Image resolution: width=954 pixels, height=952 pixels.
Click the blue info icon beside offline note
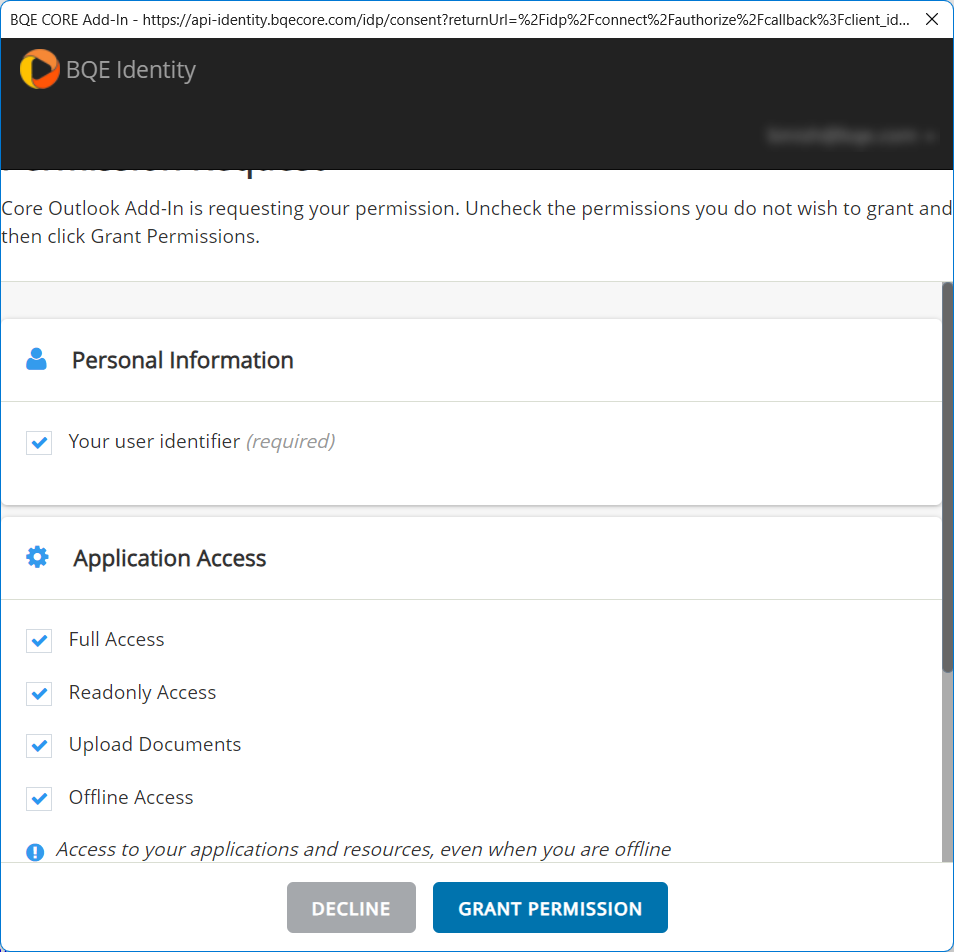coord(35,852)
